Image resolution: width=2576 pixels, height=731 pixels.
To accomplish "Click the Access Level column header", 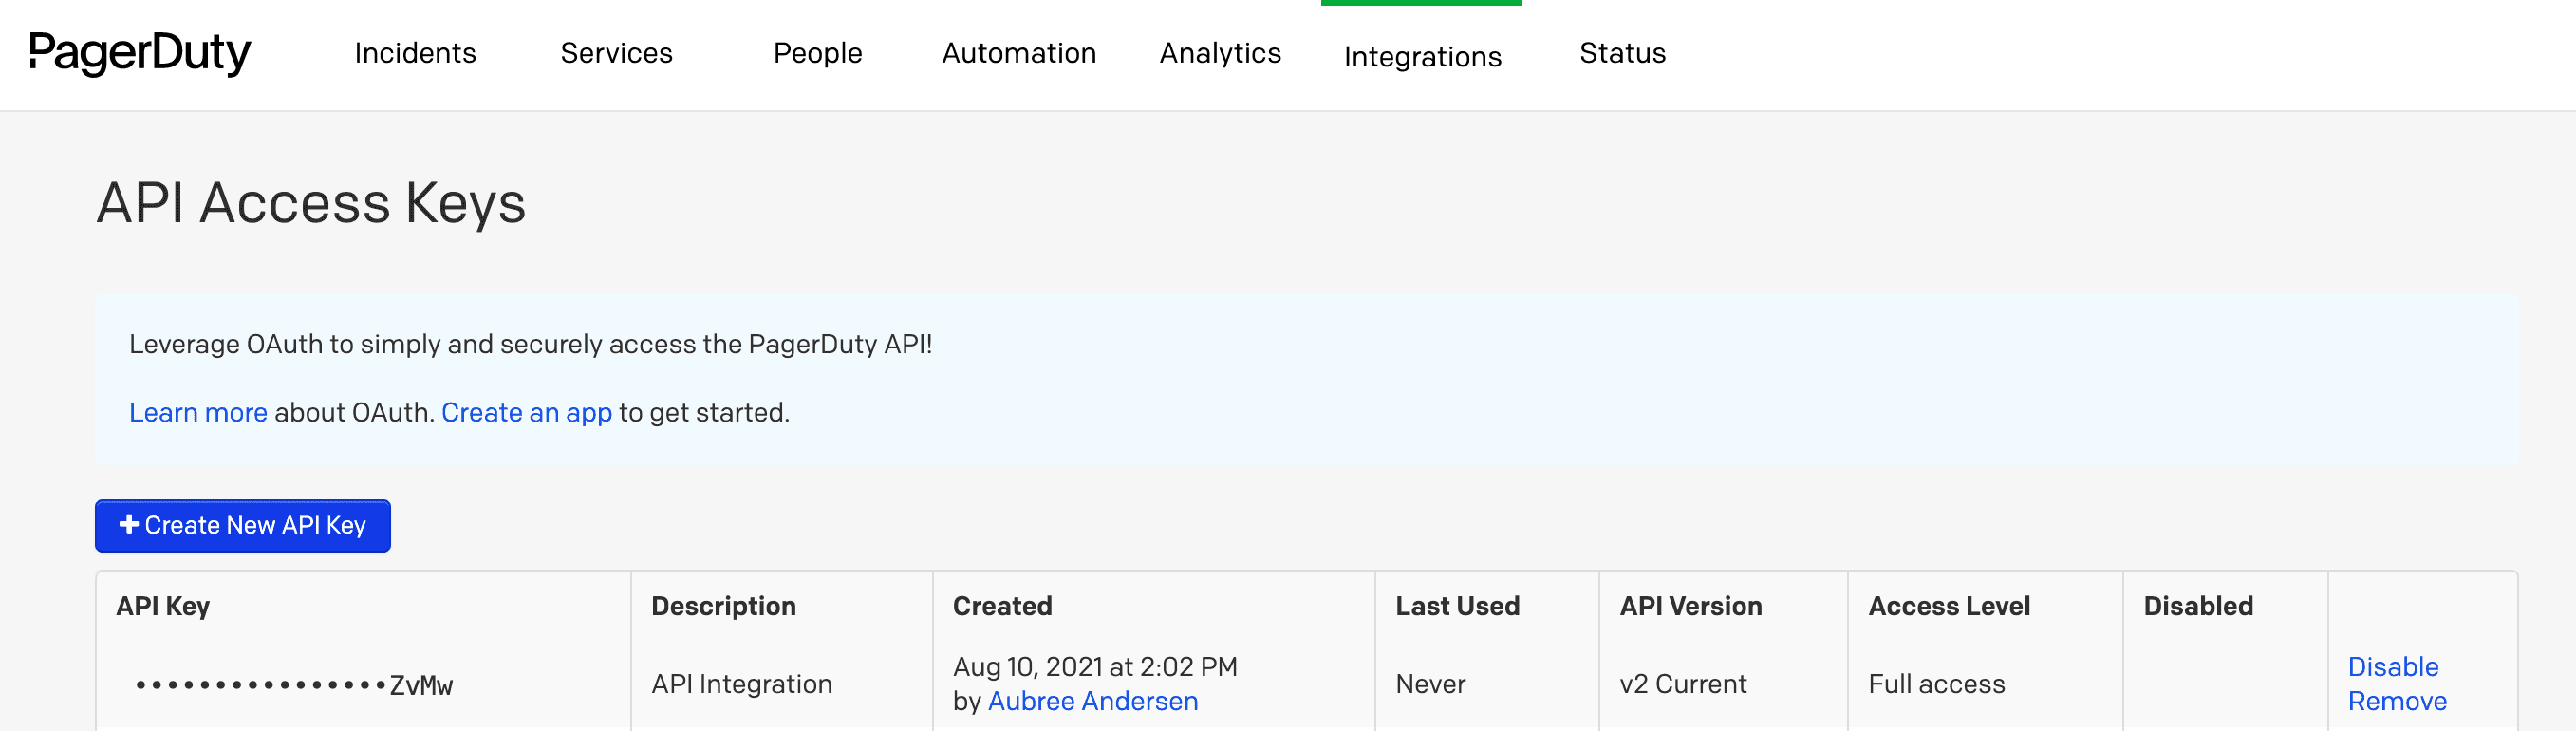I will coord(1948,606).
